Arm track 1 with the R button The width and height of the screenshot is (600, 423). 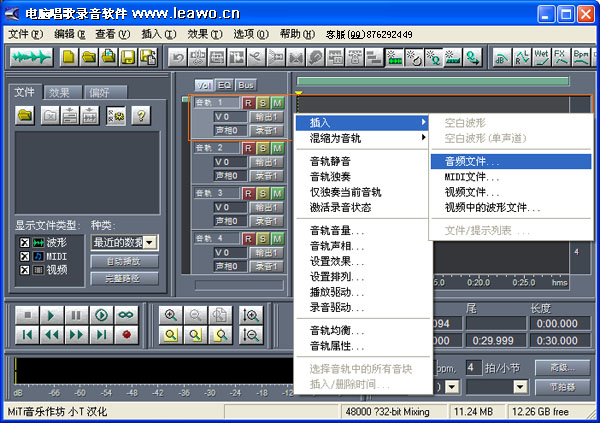tap(248, 103)
